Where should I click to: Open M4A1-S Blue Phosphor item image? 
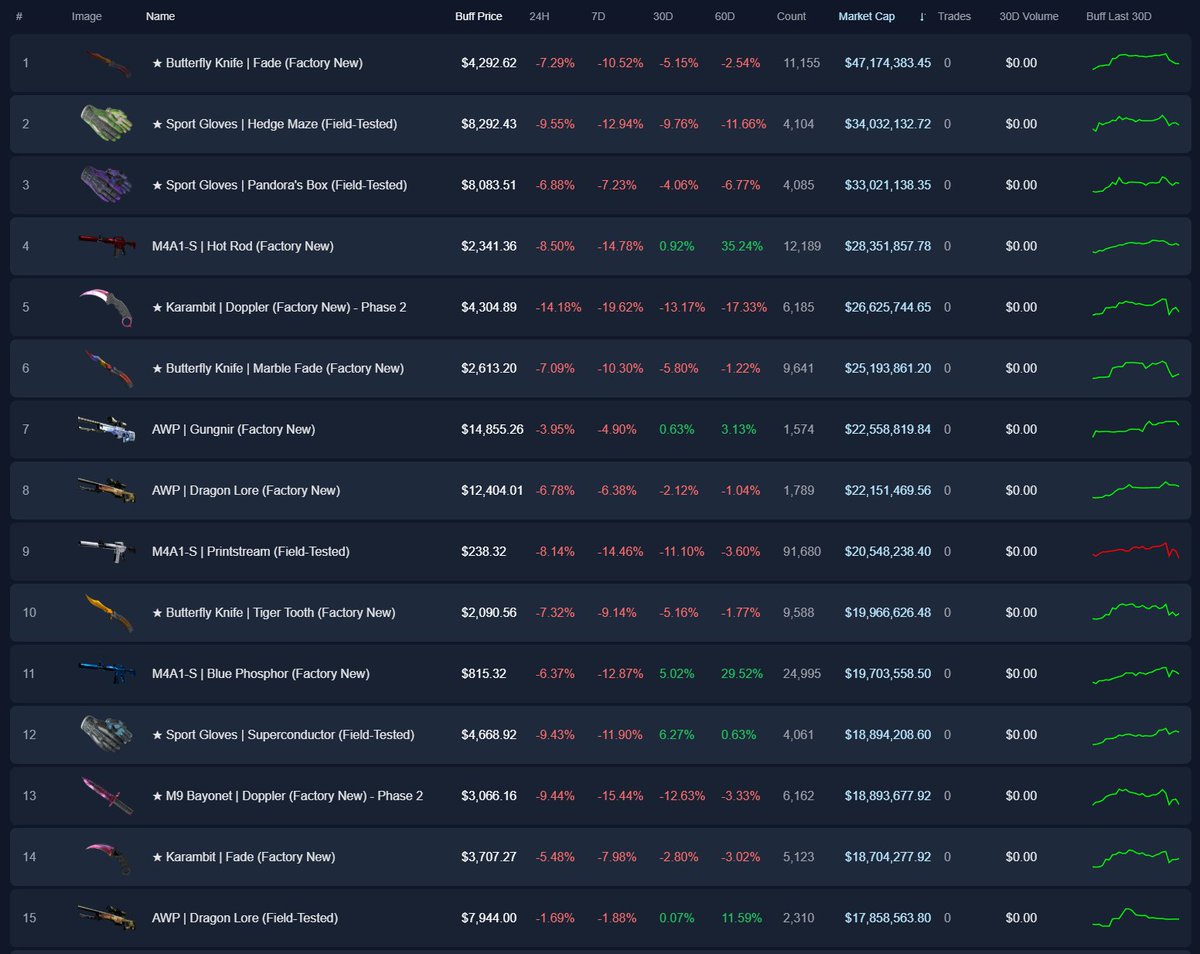point(106,673)
